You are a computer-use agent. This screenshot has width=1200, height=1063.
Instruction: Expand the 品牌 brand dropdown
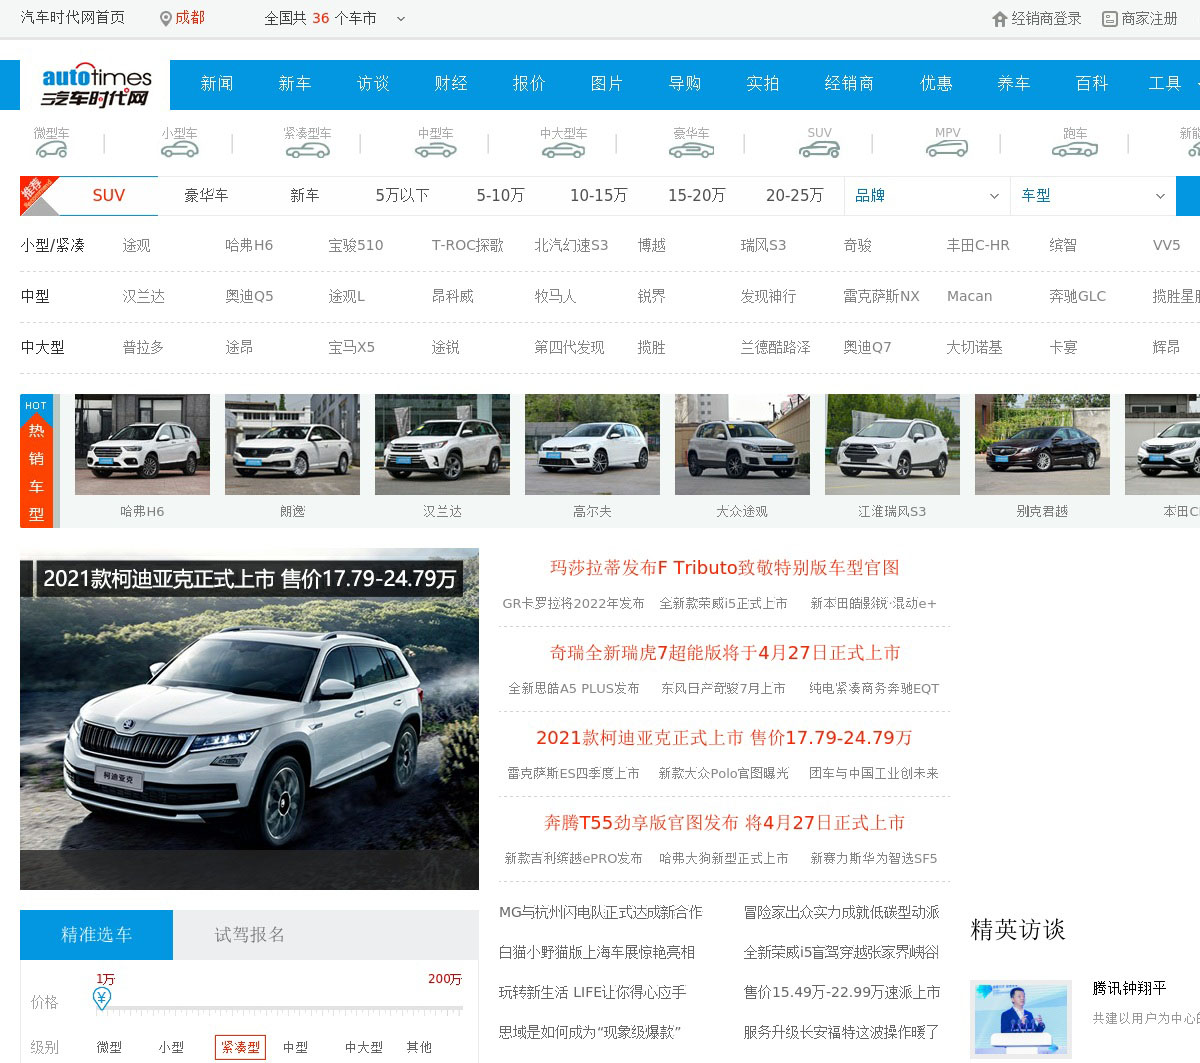pyautogui.click(x=926, y=196)
